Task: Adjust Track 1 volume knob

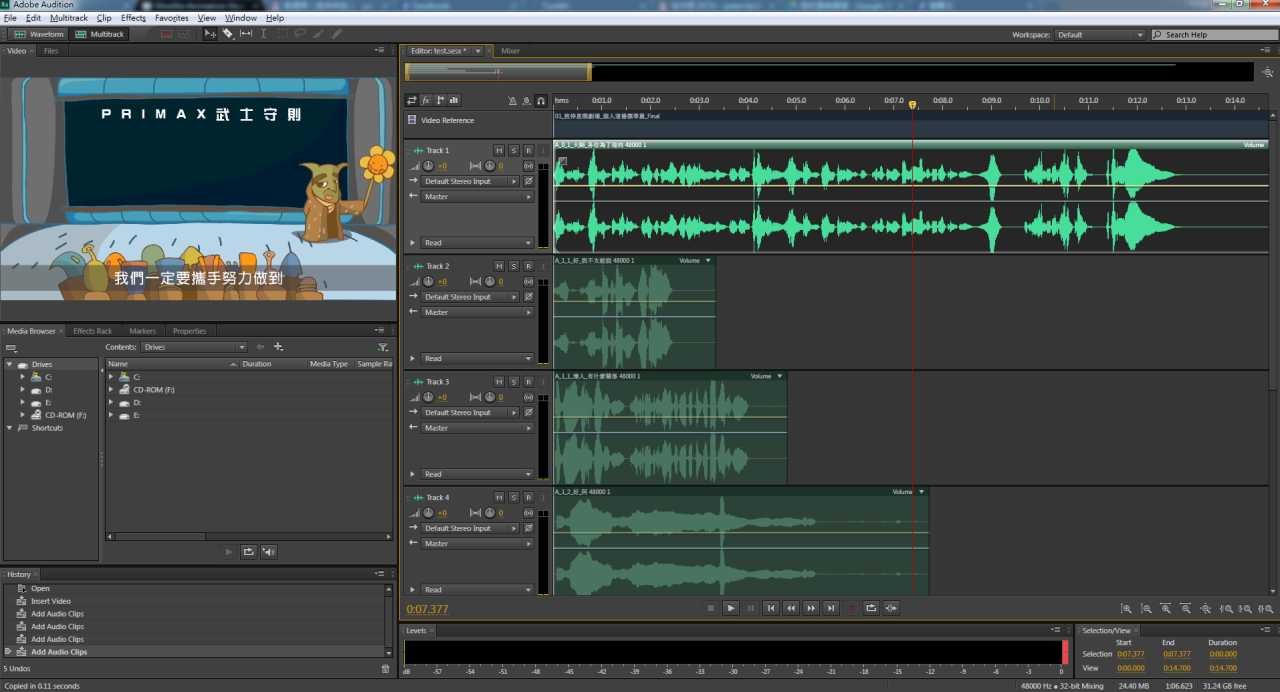Action: click(x=428, y=166)
